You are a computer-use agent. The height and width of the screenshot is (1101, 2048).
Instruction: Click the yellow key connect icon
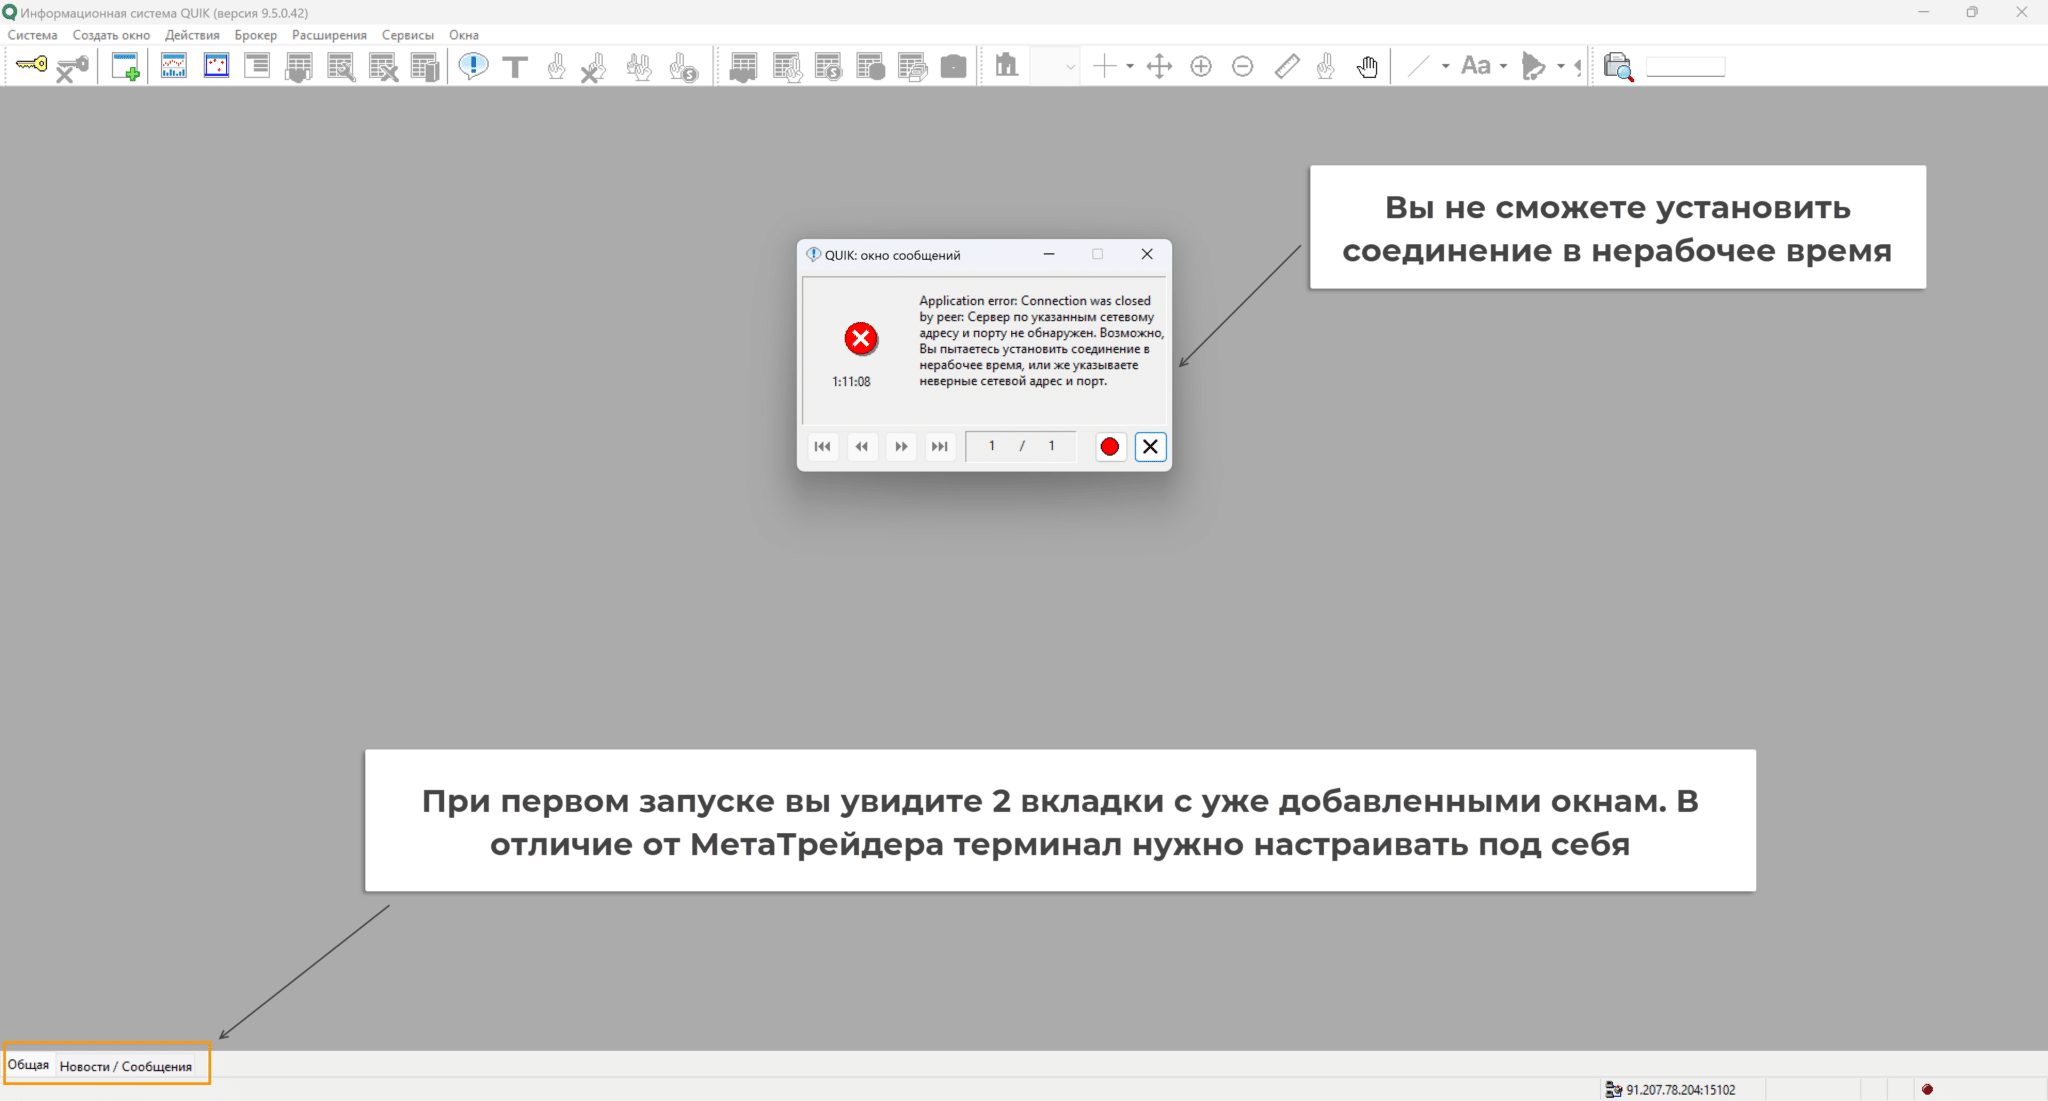[x=31, y=66]
